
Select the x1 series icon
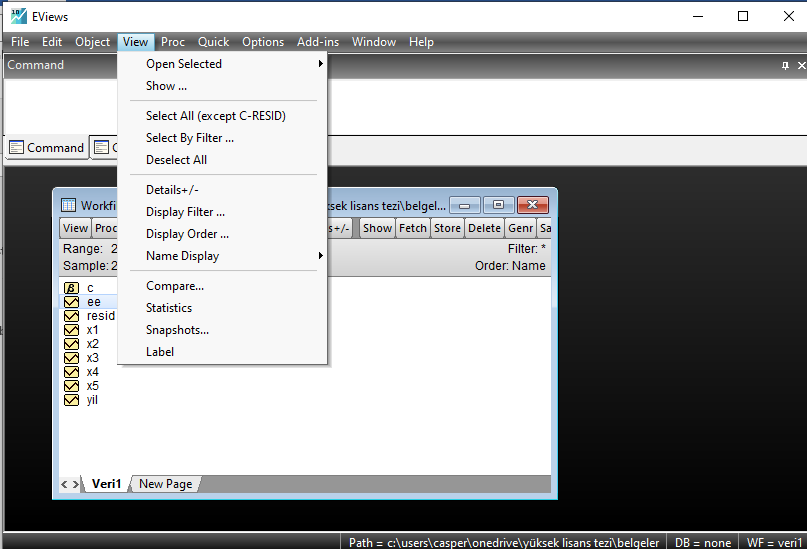point(71,330)
